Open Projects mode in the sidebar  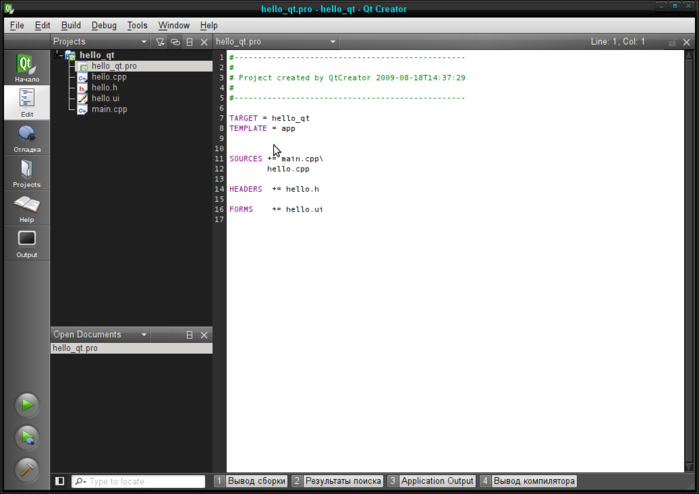[27, 173]
